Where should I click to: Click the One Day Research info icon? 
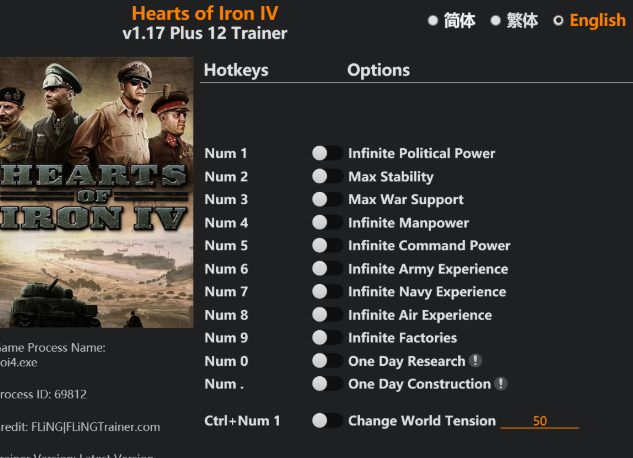pos(476,361)
